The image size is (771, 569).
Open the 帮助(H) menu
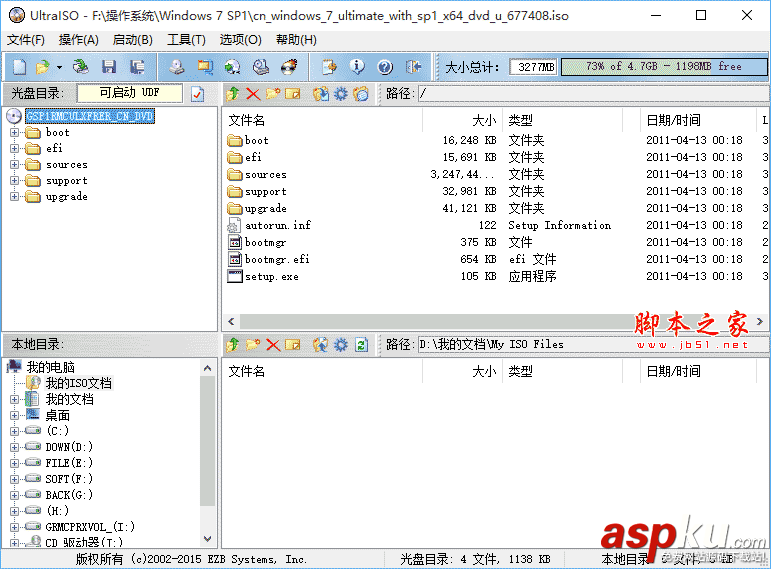click(297, 40)
